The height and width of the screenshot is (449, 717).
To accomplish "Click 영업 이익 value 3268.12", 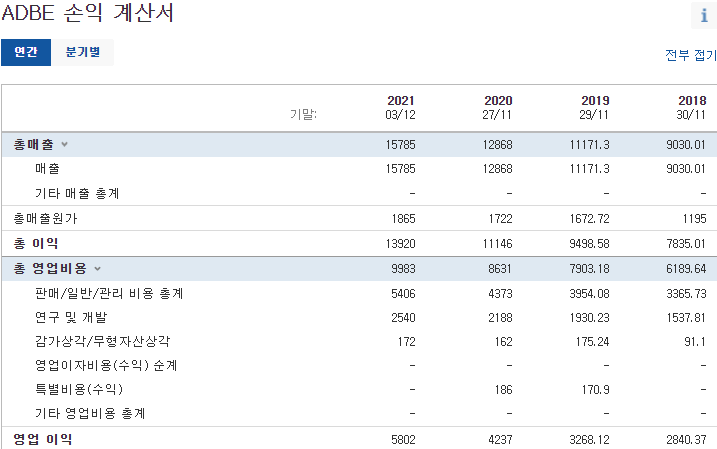I will pyautogui.click(x=589, y=440).
